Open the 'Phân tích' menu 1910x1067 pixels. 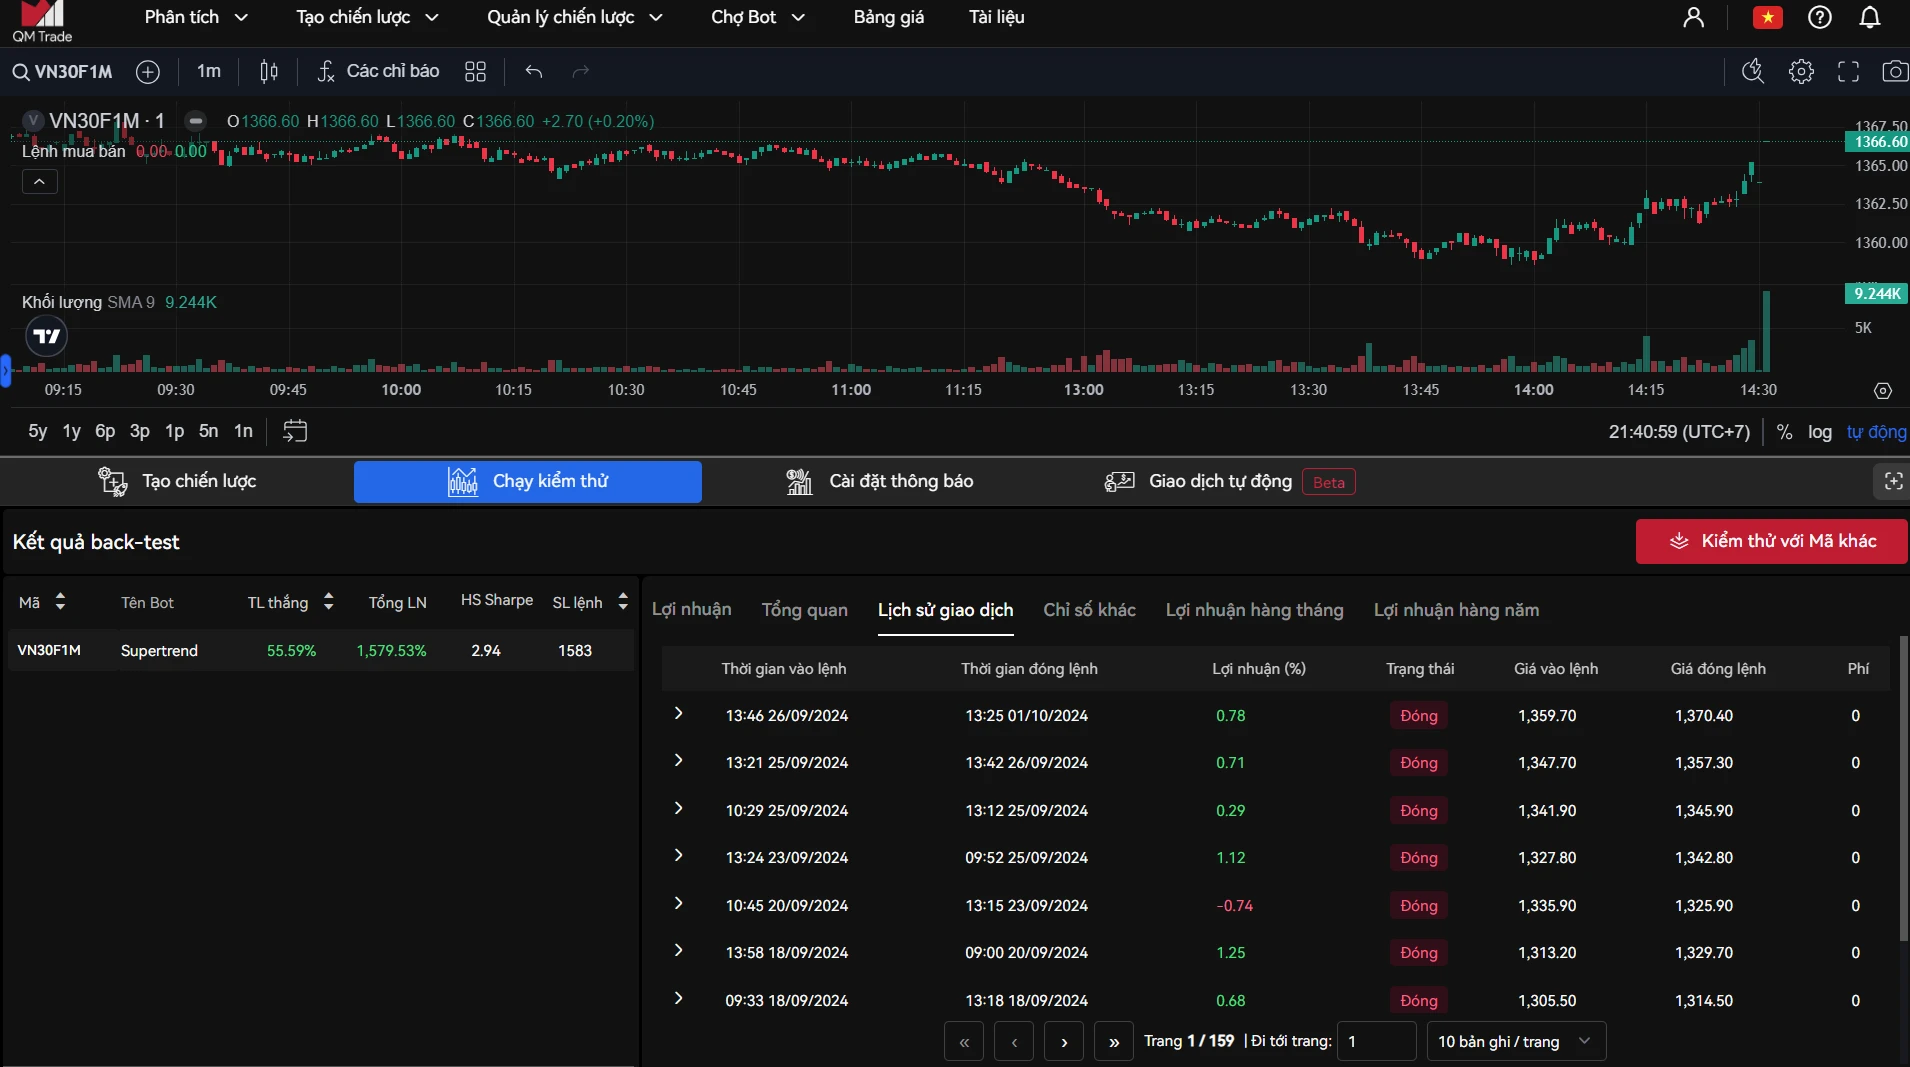pos(197,17)
